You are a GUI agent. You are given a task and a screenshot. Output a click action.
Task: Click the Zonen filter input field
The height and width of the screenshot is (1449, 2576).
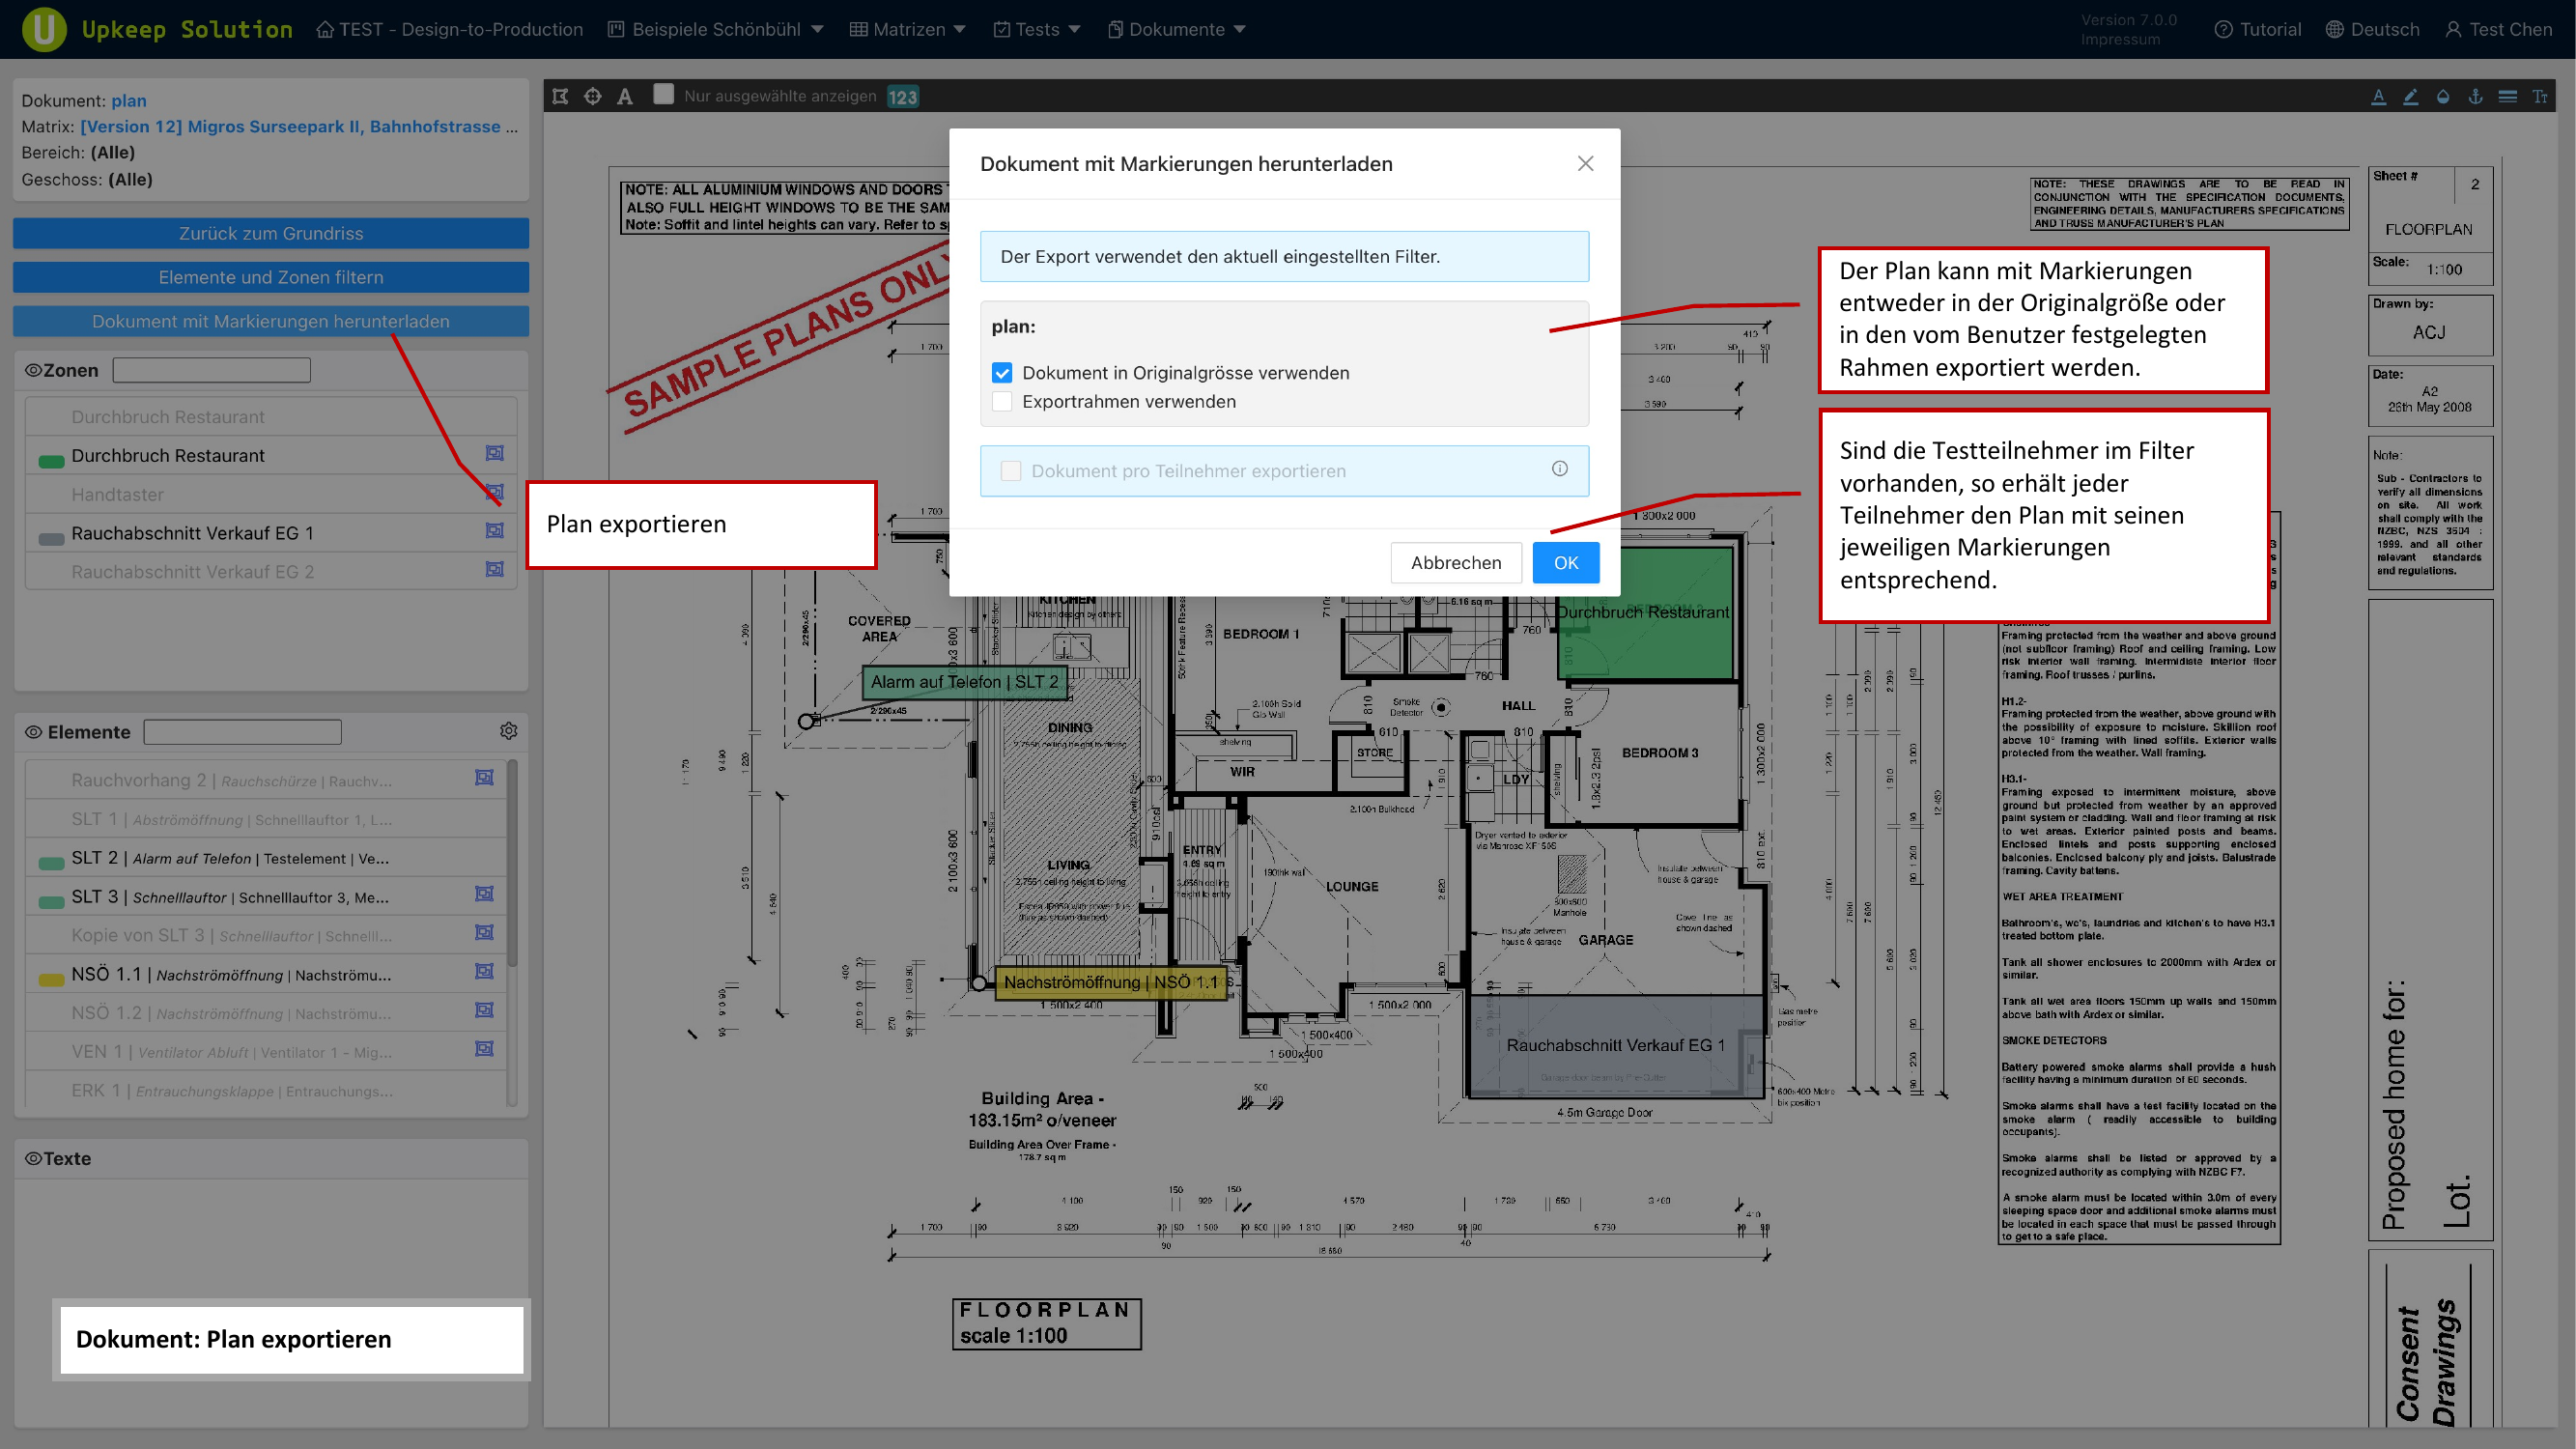[x=212, y=370]
